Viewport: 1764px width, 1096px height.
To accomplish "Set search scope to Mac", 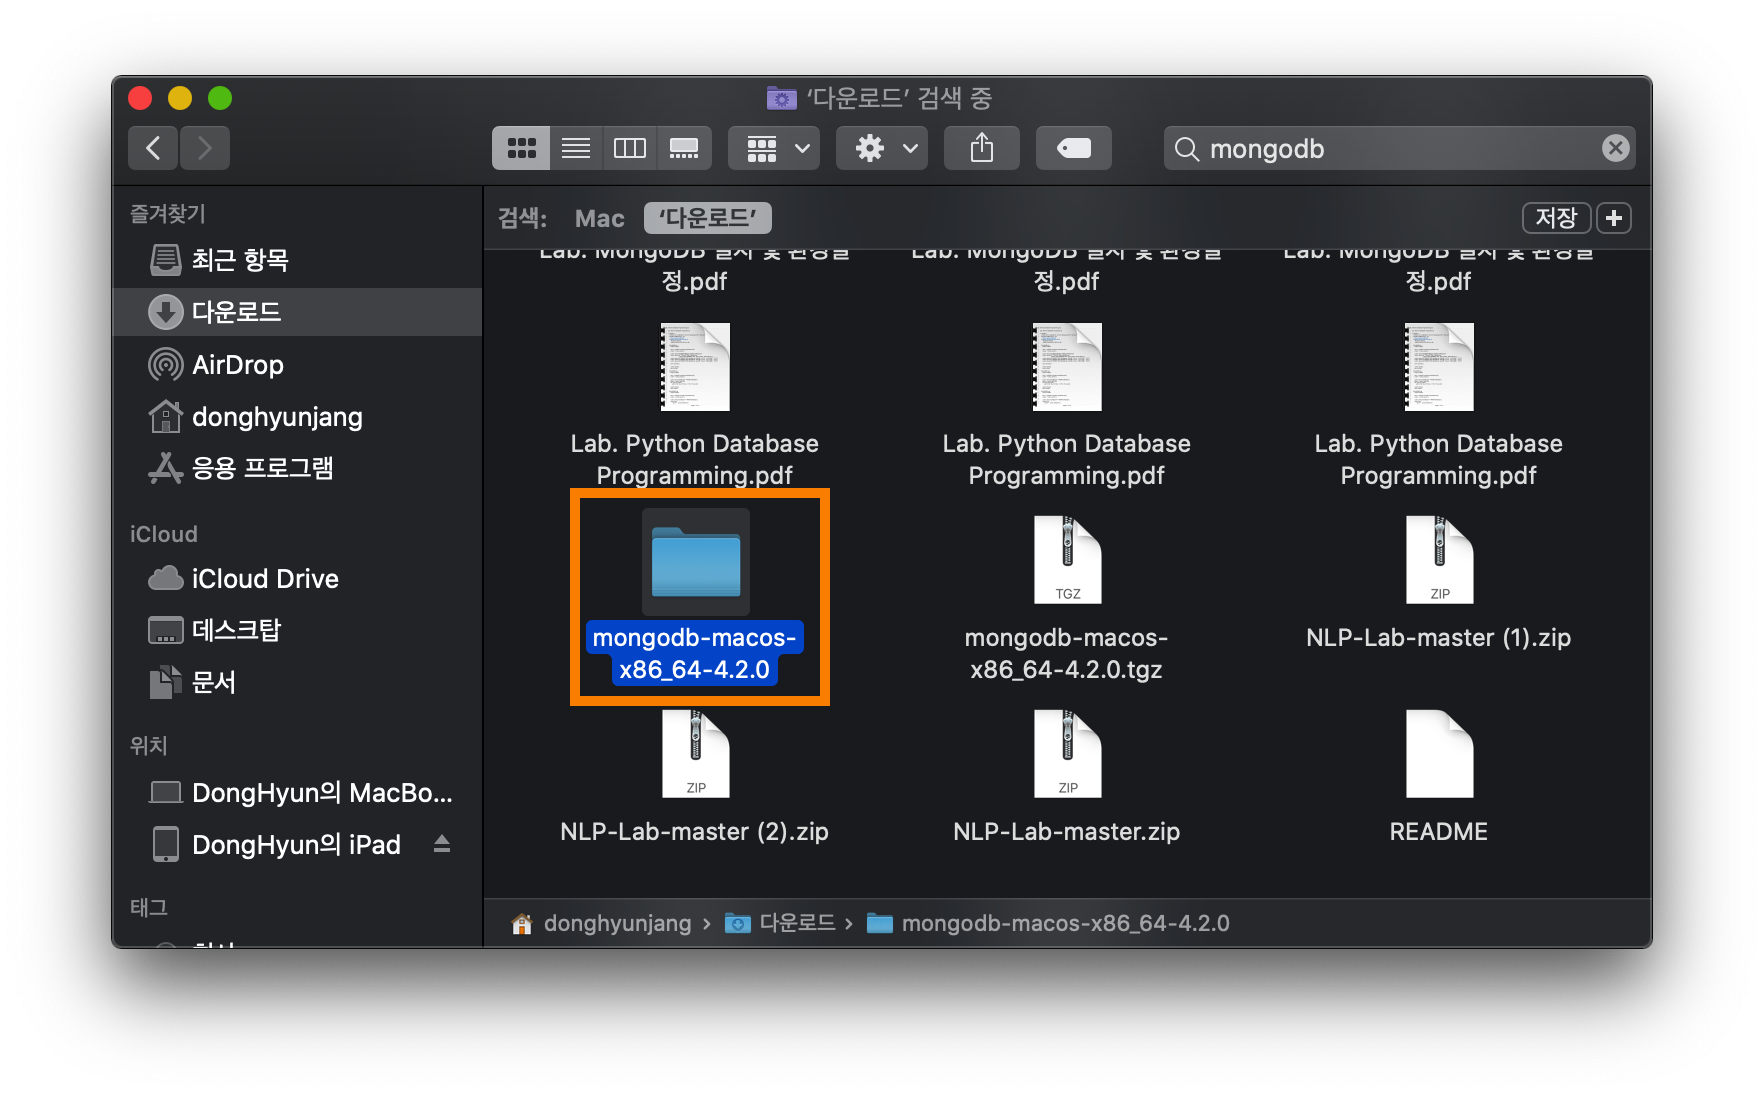I will click(599, 218).
